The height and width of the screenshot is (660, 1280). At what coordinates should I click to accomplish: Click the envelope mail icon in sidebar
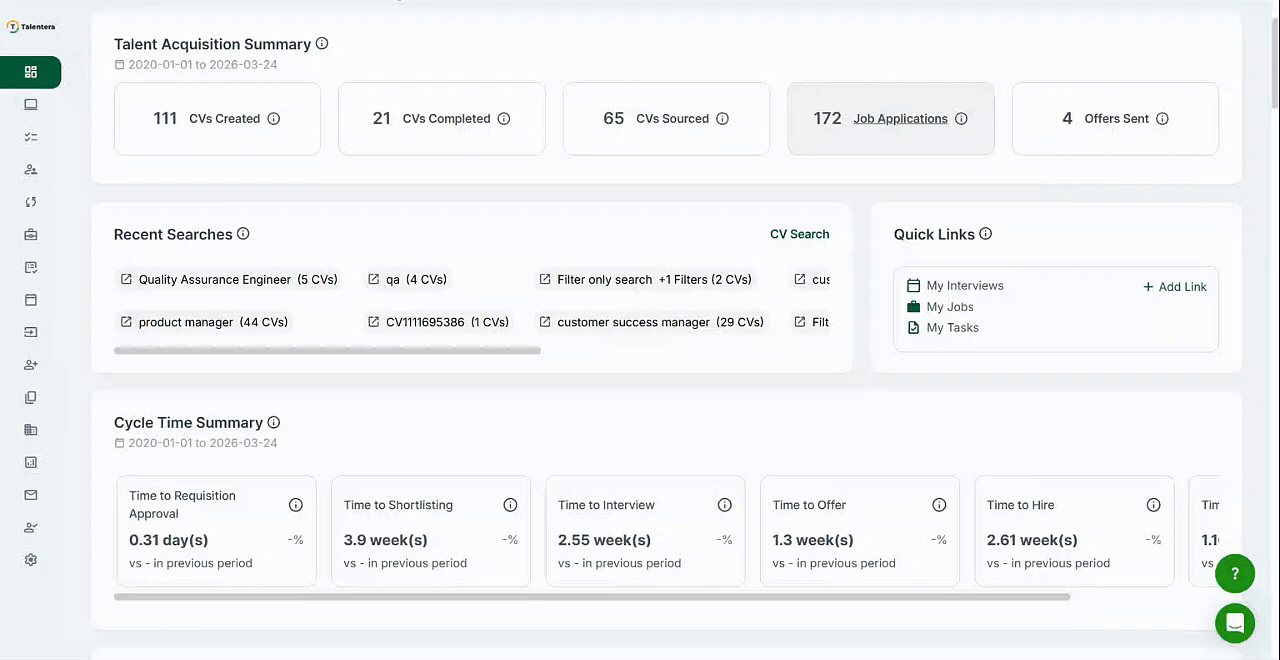tap(31, 495)
